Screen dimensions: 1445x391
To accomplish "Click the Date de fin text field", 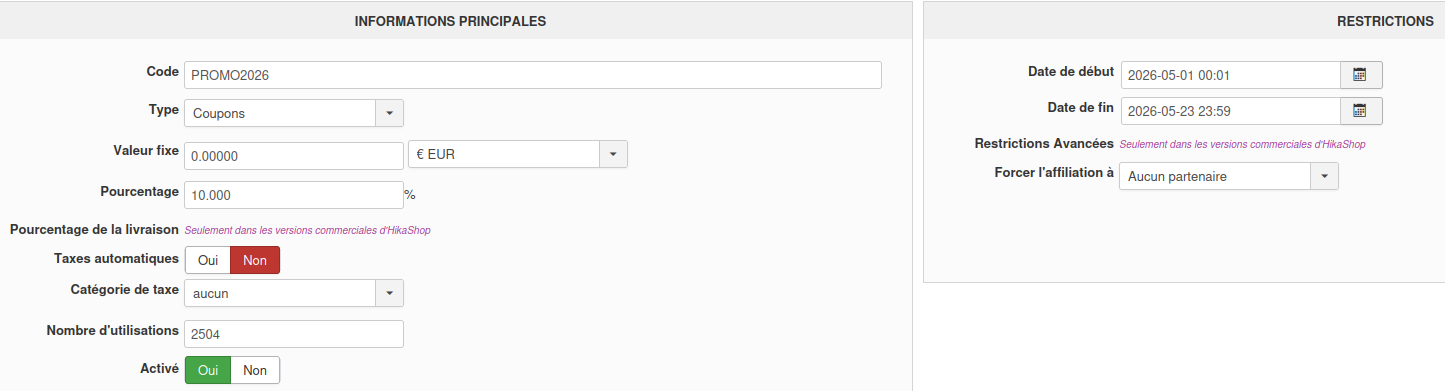I will click(x=1230, y=111).
